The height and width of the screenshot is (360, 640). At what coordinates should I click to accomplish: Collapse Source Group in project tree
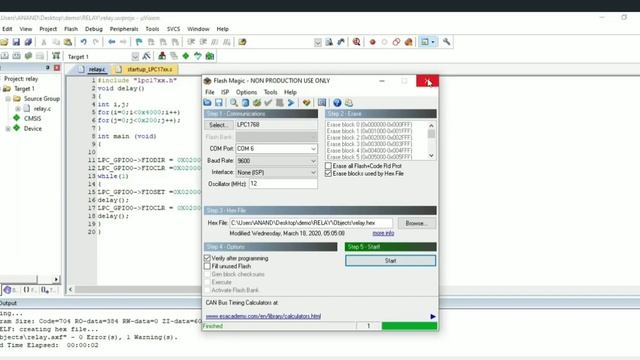click(8, 99)
